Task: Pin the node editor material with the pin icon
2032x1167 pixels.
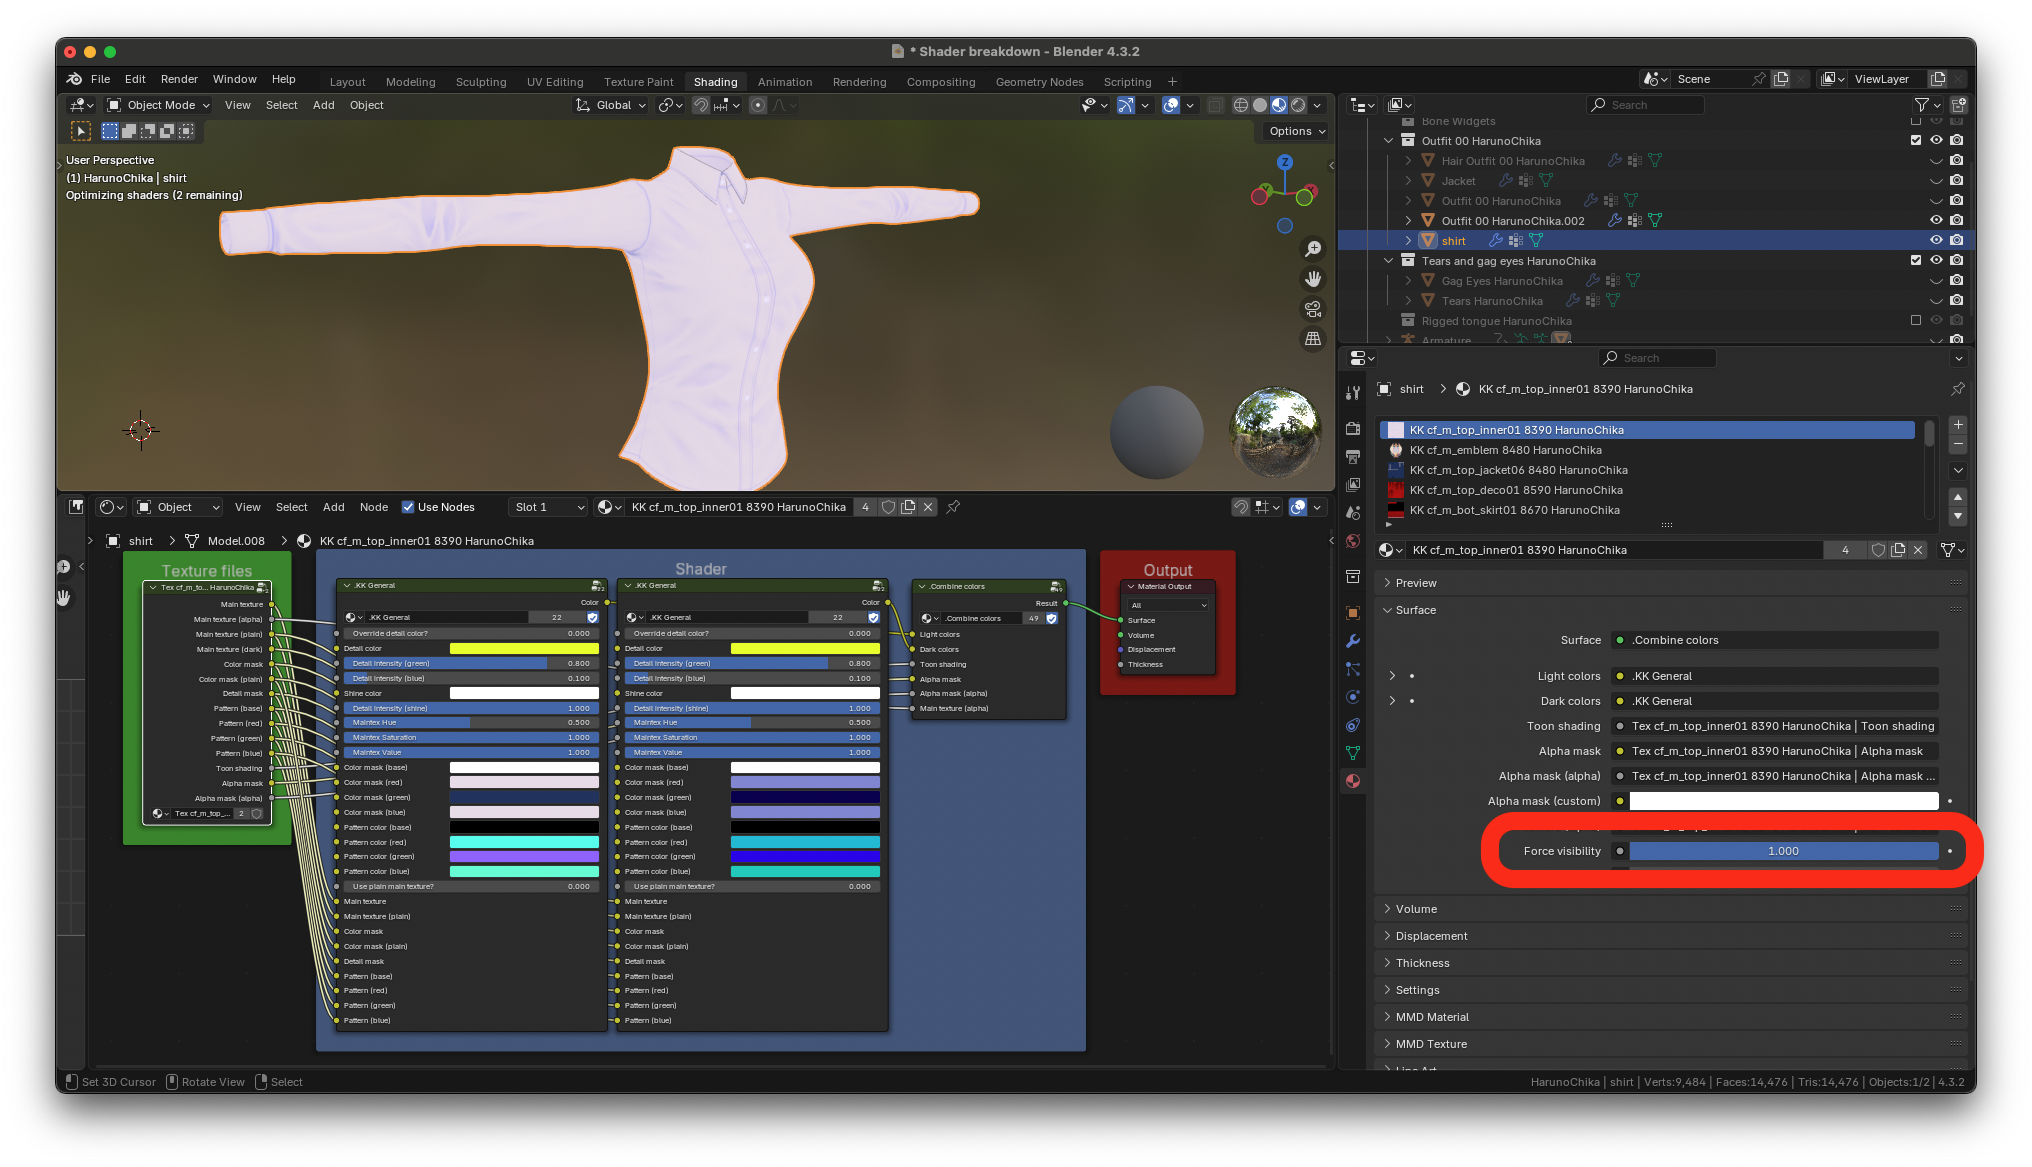Action: tap(953, 507)
